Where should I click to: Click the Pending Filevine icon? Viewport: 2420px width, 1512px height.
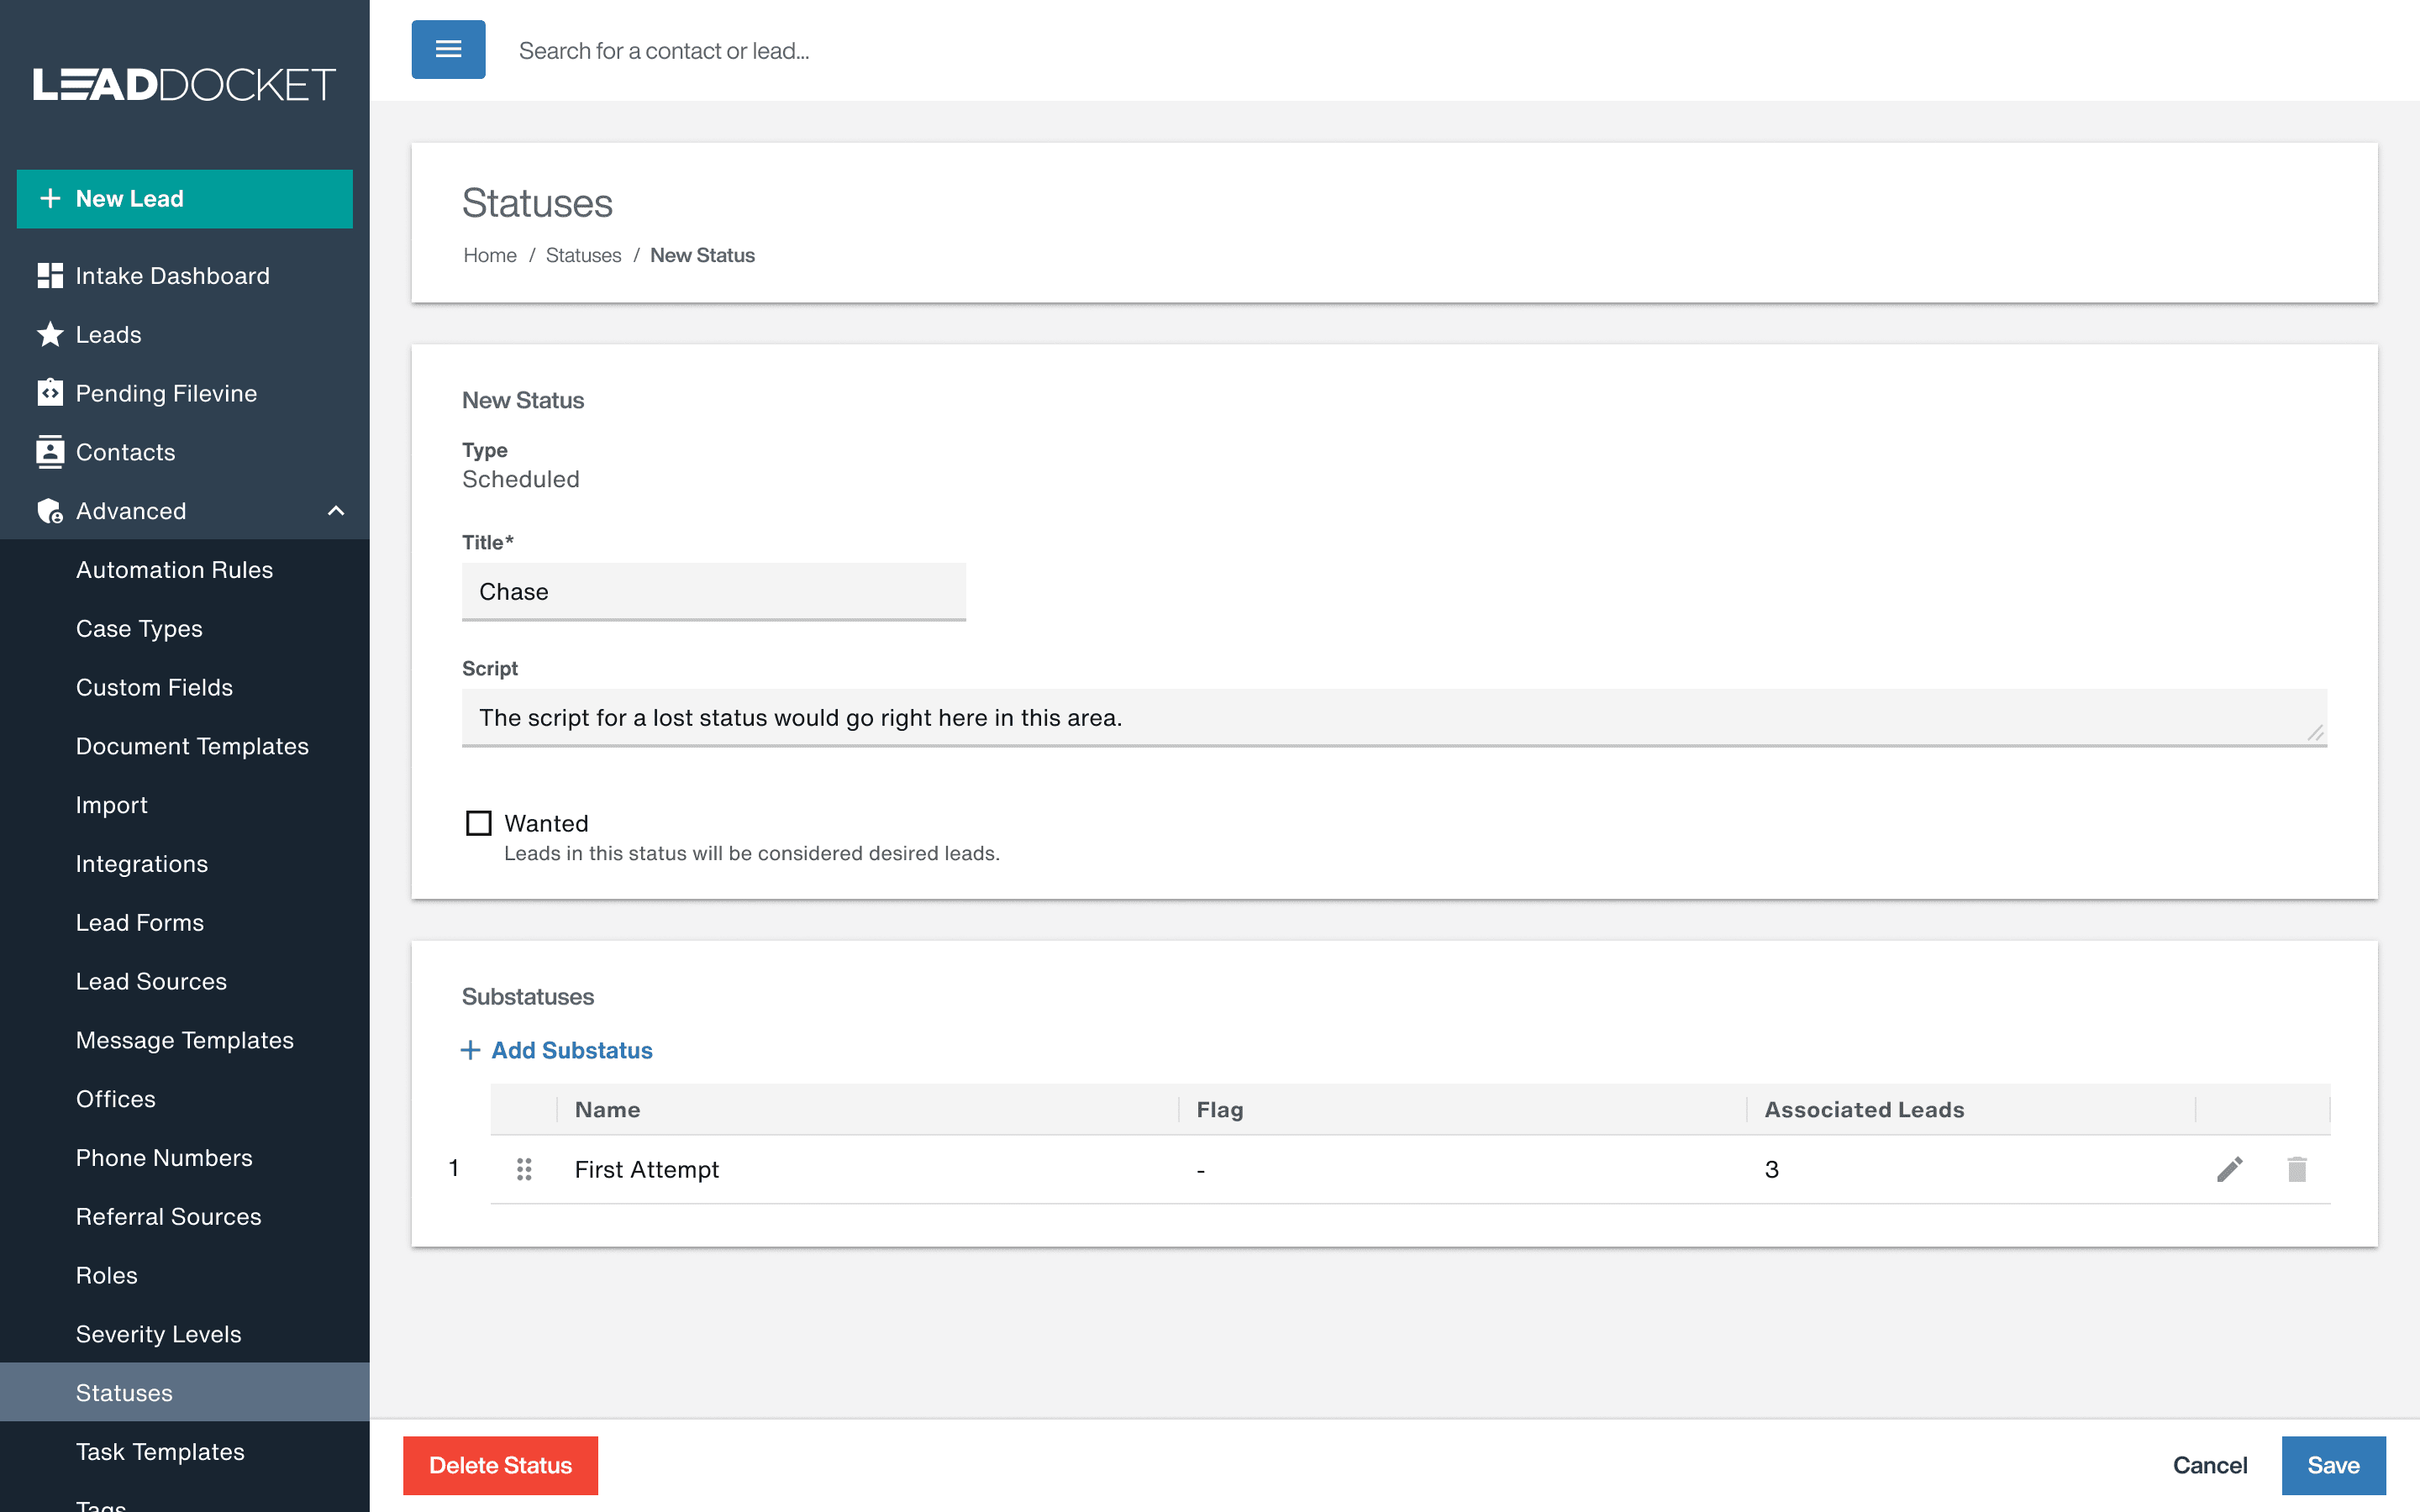50,392
